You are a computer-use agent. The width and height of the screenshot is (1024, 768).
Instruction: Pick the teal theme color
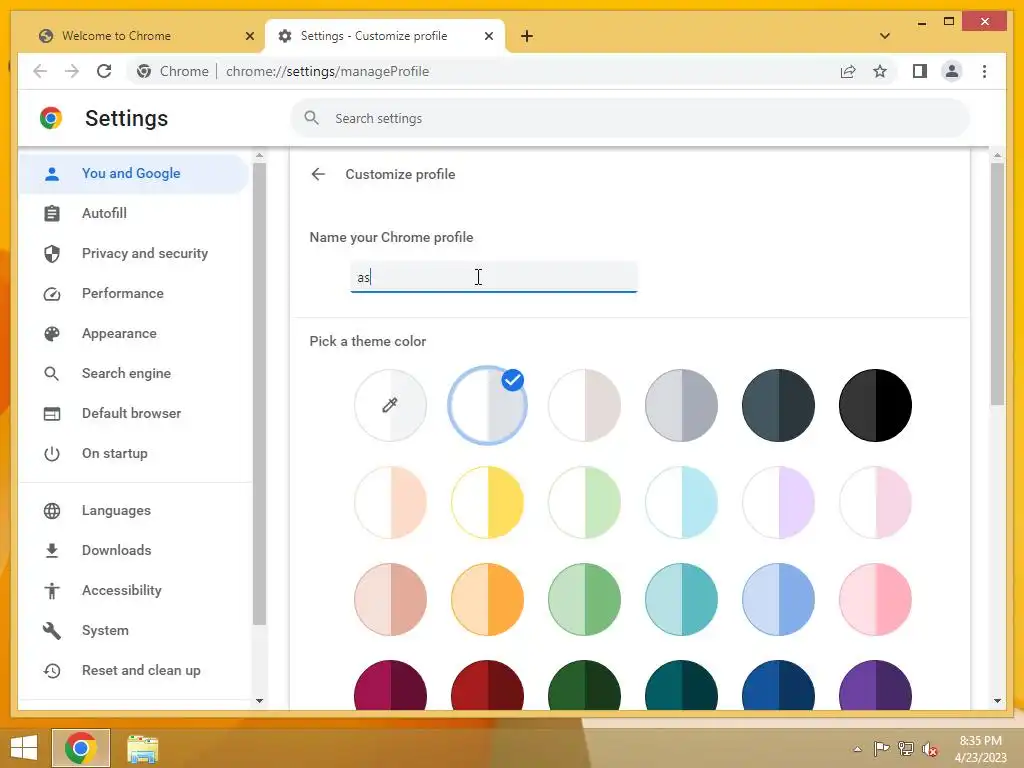coord(681,600)
